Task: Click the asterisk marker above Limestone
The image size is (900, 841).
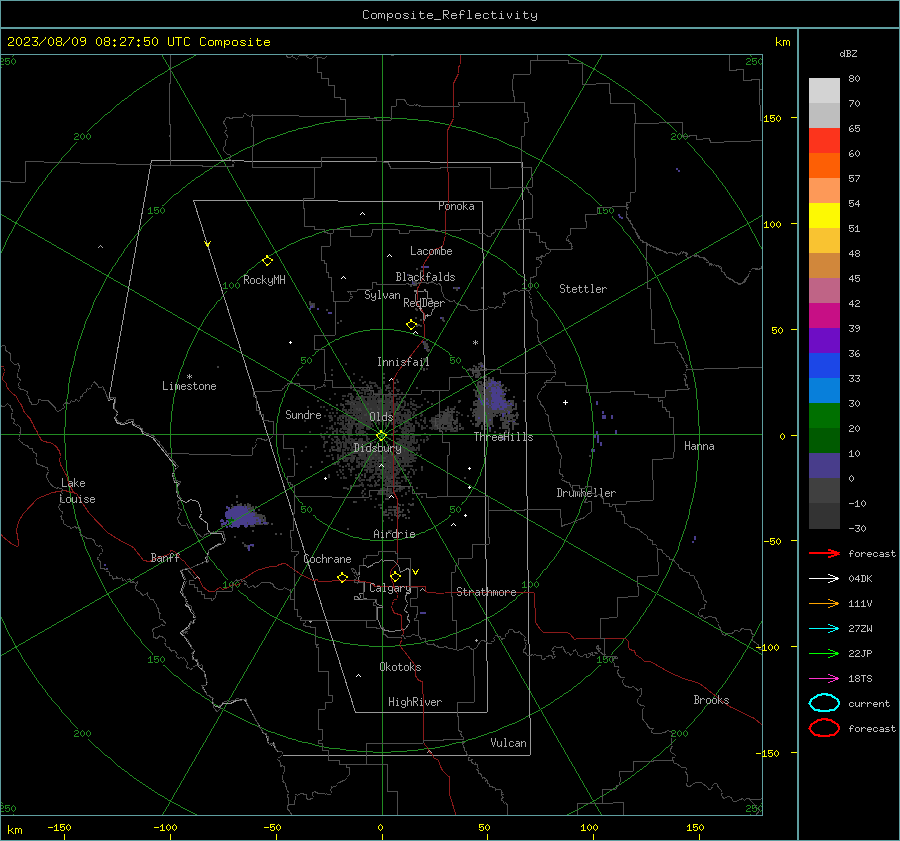Action: coord(189,377)
